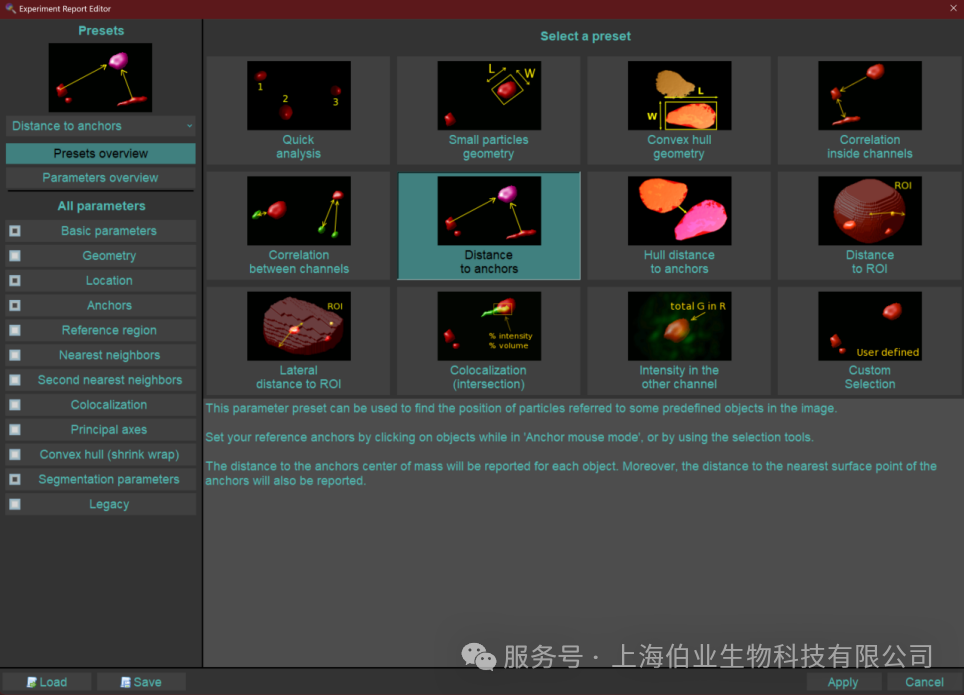Open the Segmentation parameters section
This screenshot has height=695, width=964.
109,479
